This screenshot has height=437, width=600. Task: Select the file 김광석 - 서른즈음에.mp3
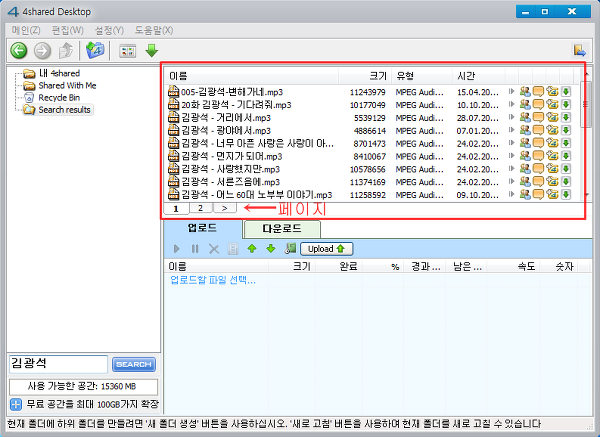point(231,182)
